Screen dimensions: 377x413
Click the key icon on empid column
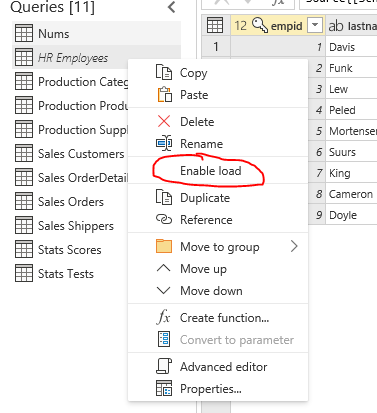click(260, 25)
